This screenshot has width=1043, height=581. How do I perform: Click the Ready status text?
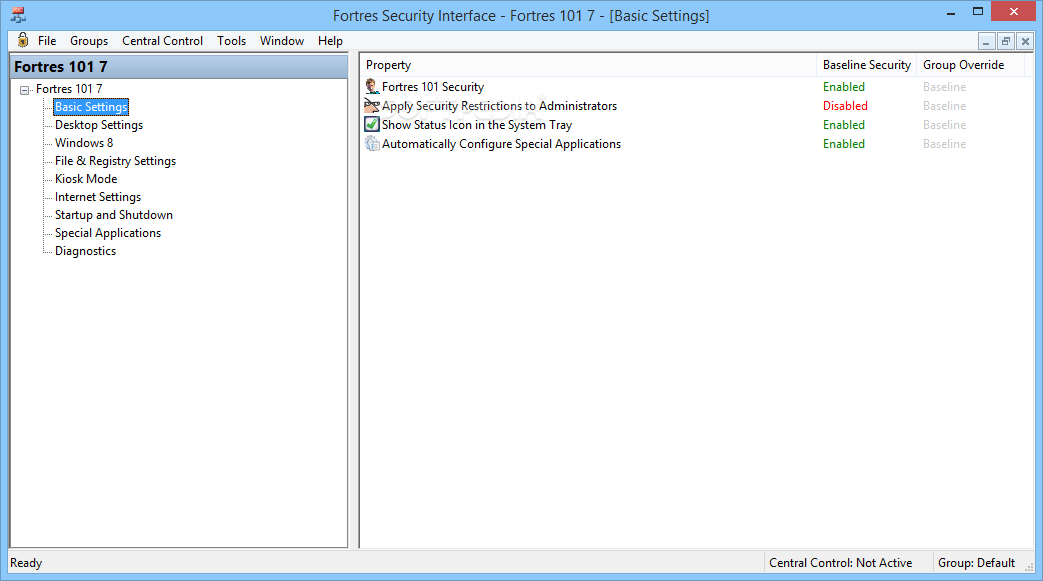tap(26, 562)
